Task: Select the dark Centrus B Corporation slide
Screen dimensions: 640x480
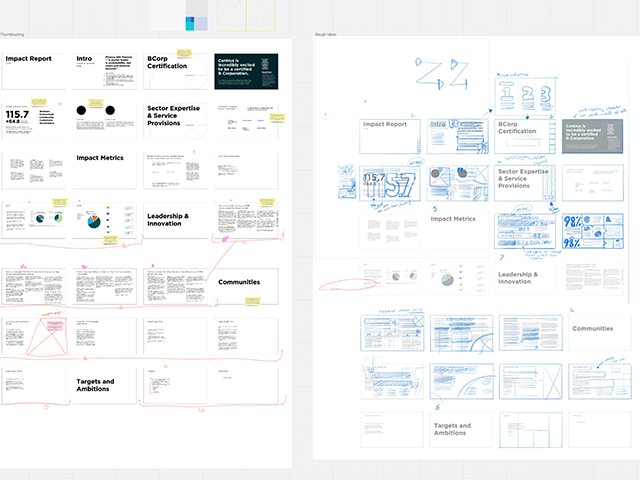Action: pyautogui.click(x=246, y=71)
